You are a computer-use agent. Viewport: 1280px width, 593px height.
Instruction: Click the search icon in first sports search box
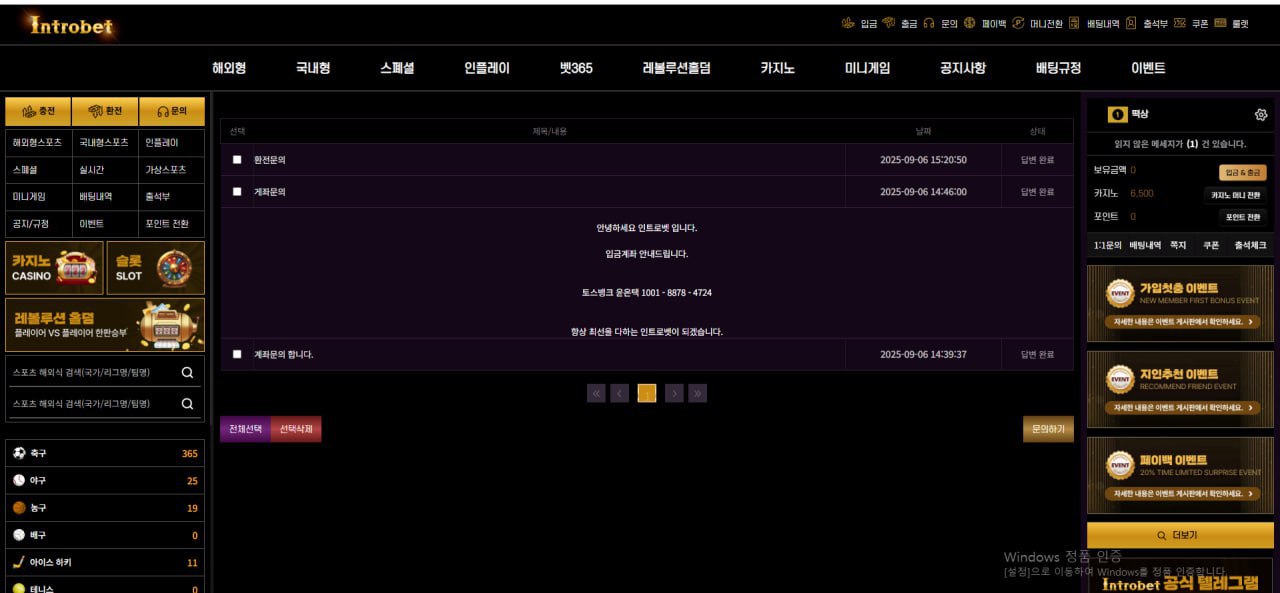click(x=187, y=373)
